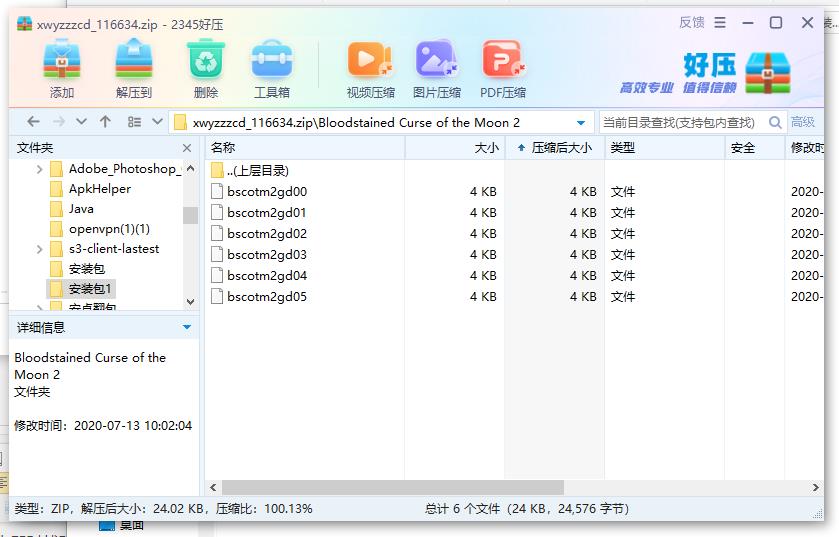839x537 pixels.
Task: Select file bscotm2gd02
Action: point(267,234)
